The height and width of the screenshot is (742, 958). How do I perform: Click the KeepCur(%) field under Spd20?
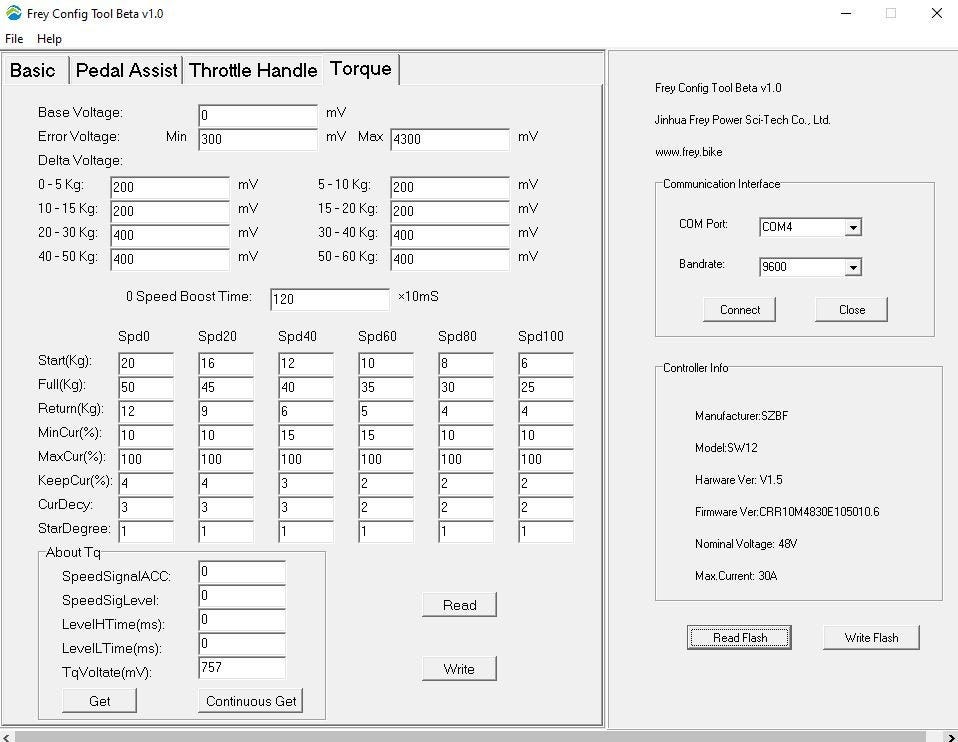click(226, 483)
